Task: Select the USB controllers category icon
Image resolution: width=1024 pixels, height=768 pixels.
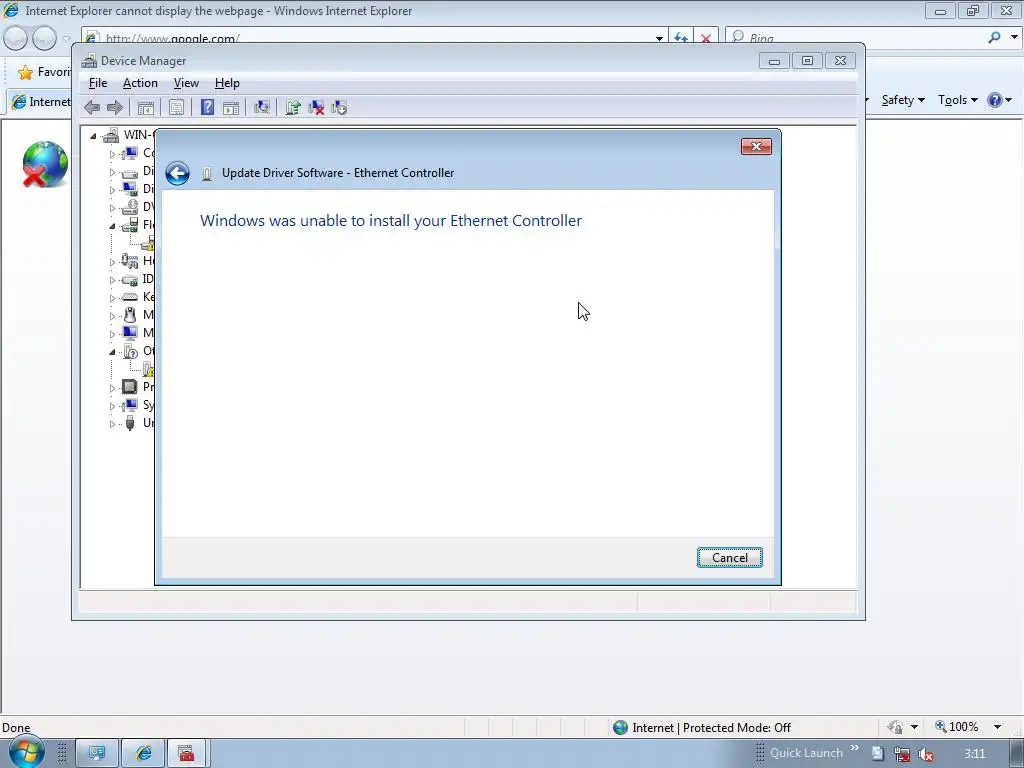Action: (129, 423)
